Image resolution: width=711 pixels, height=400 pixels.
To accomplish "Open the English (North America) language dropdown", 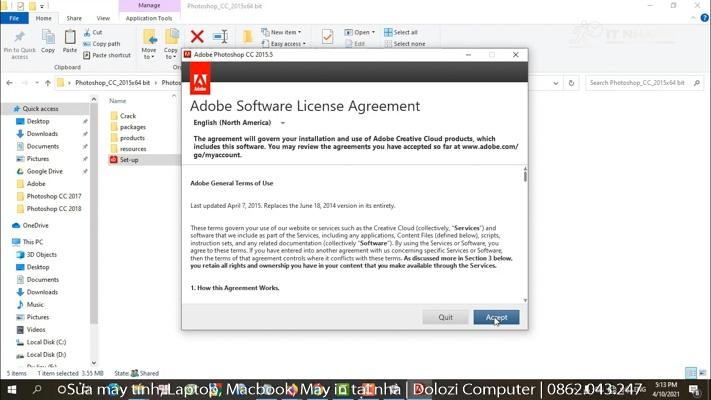I will coord(240,123).
